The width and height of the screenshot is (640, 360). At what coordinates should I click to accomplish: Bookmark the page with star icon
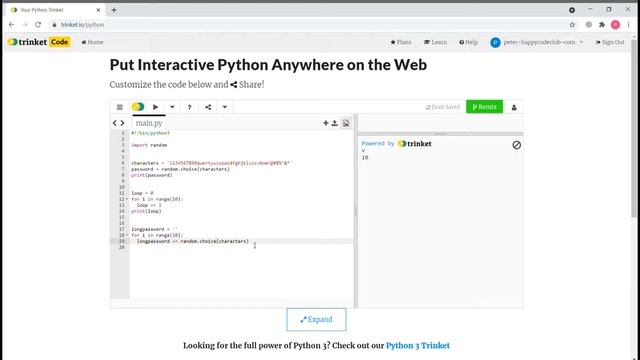[x=572, y=25]
